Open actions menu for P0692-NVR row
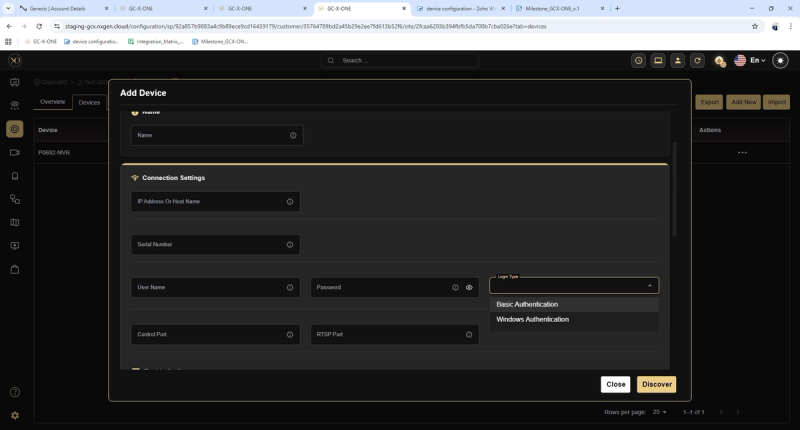The image size is (800, 430). coord(742,153)
